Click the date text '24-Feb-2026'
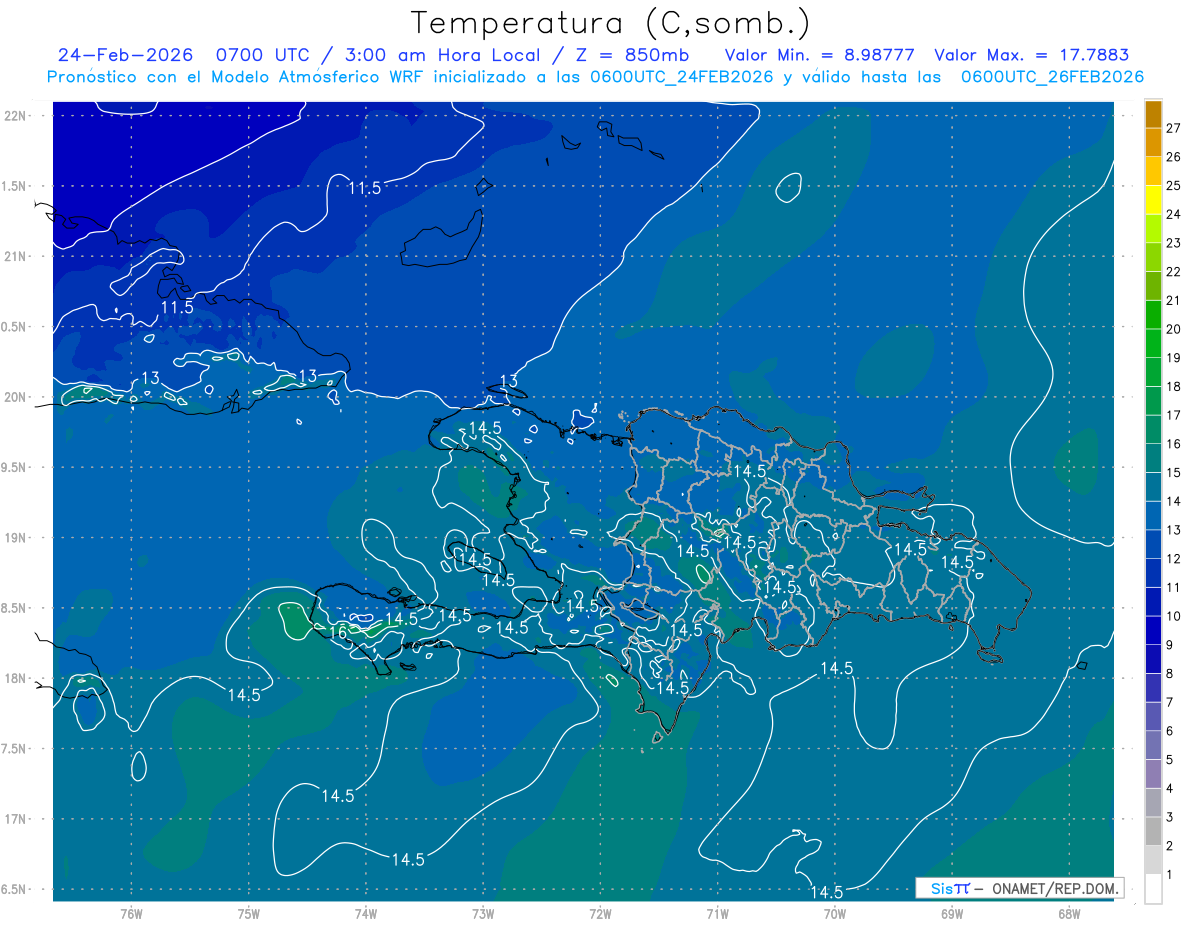 (126, 55)
